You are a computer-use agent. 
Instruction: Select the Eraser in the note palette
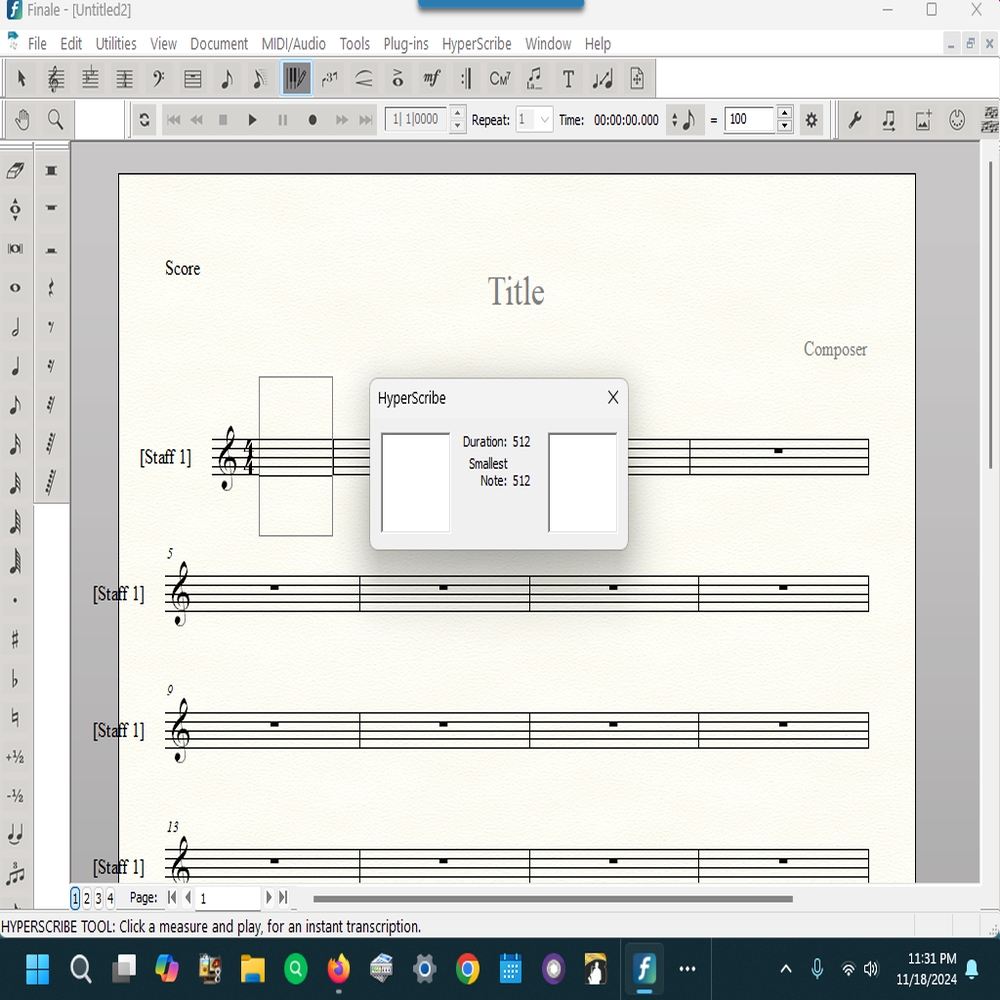(15, 171)
